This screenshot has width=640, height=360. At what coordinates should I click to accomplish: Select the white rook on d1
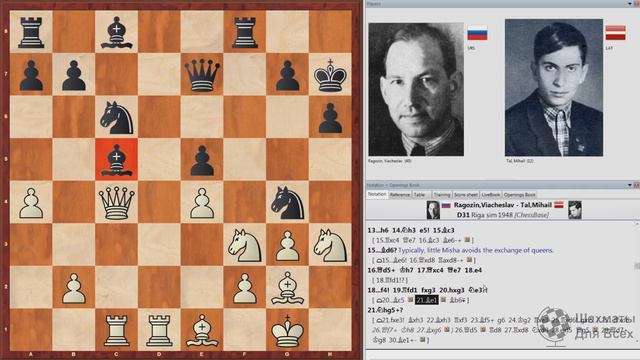click(x=160, y=331)
